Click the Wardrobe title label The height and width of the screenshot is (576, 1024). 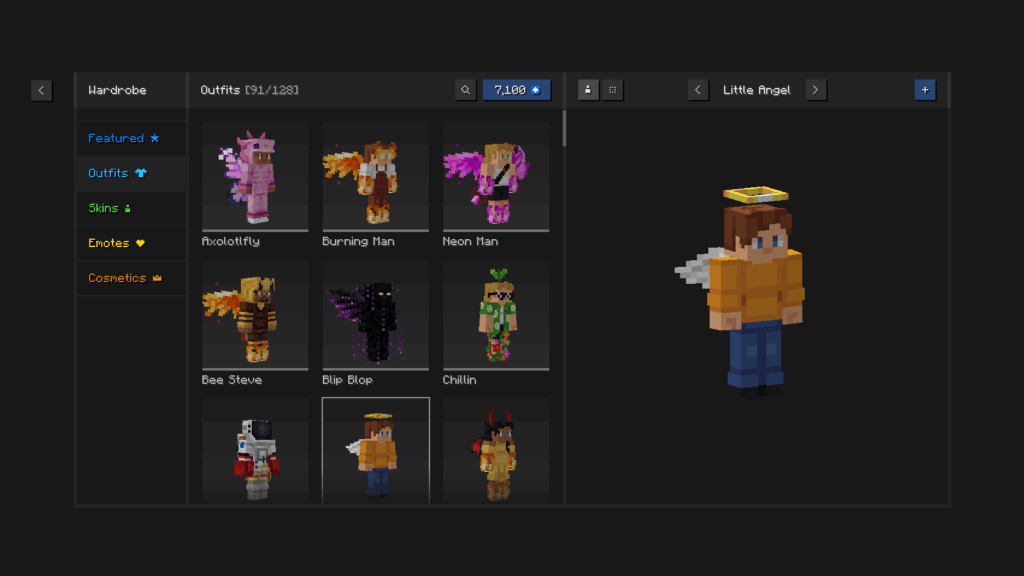(118, 90)
